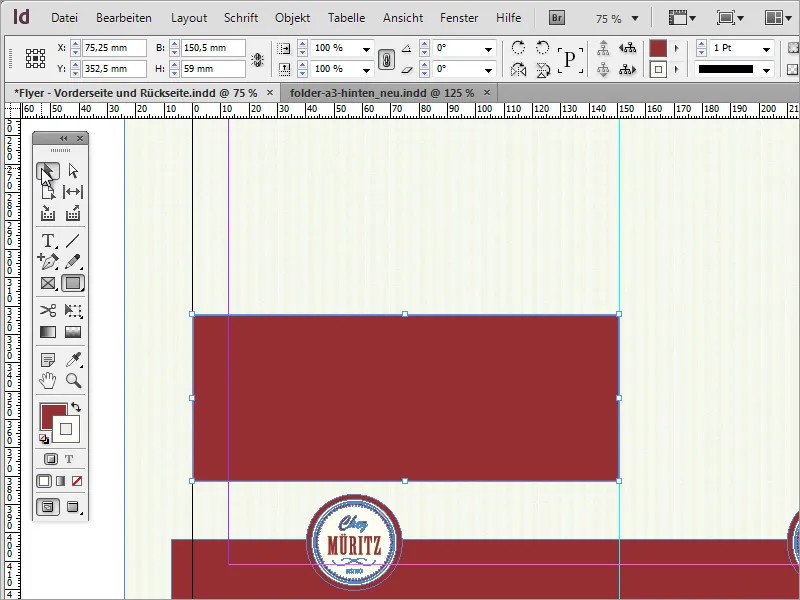The image size is (800, 600).
Task: Open the Arrange Documents dropdown
Action: pos(780,18)
